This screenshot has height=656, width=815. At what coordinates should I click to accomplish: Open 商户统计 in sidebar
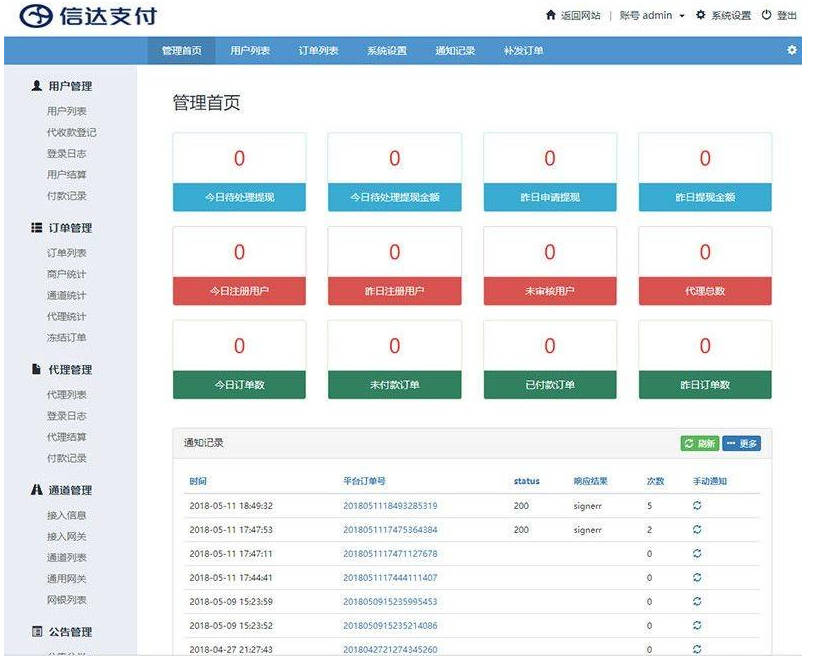point(67,274)
